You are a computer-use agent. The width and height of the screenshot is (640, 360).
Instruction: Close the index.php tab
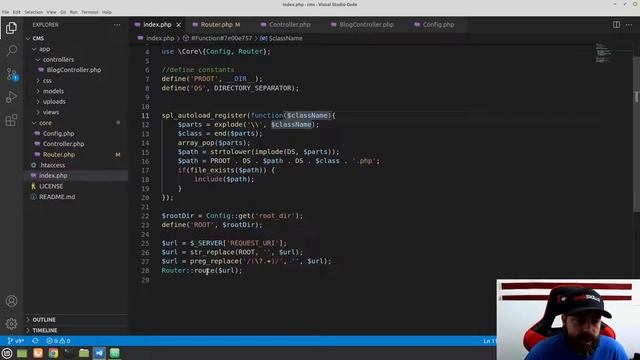click(178, 25)
